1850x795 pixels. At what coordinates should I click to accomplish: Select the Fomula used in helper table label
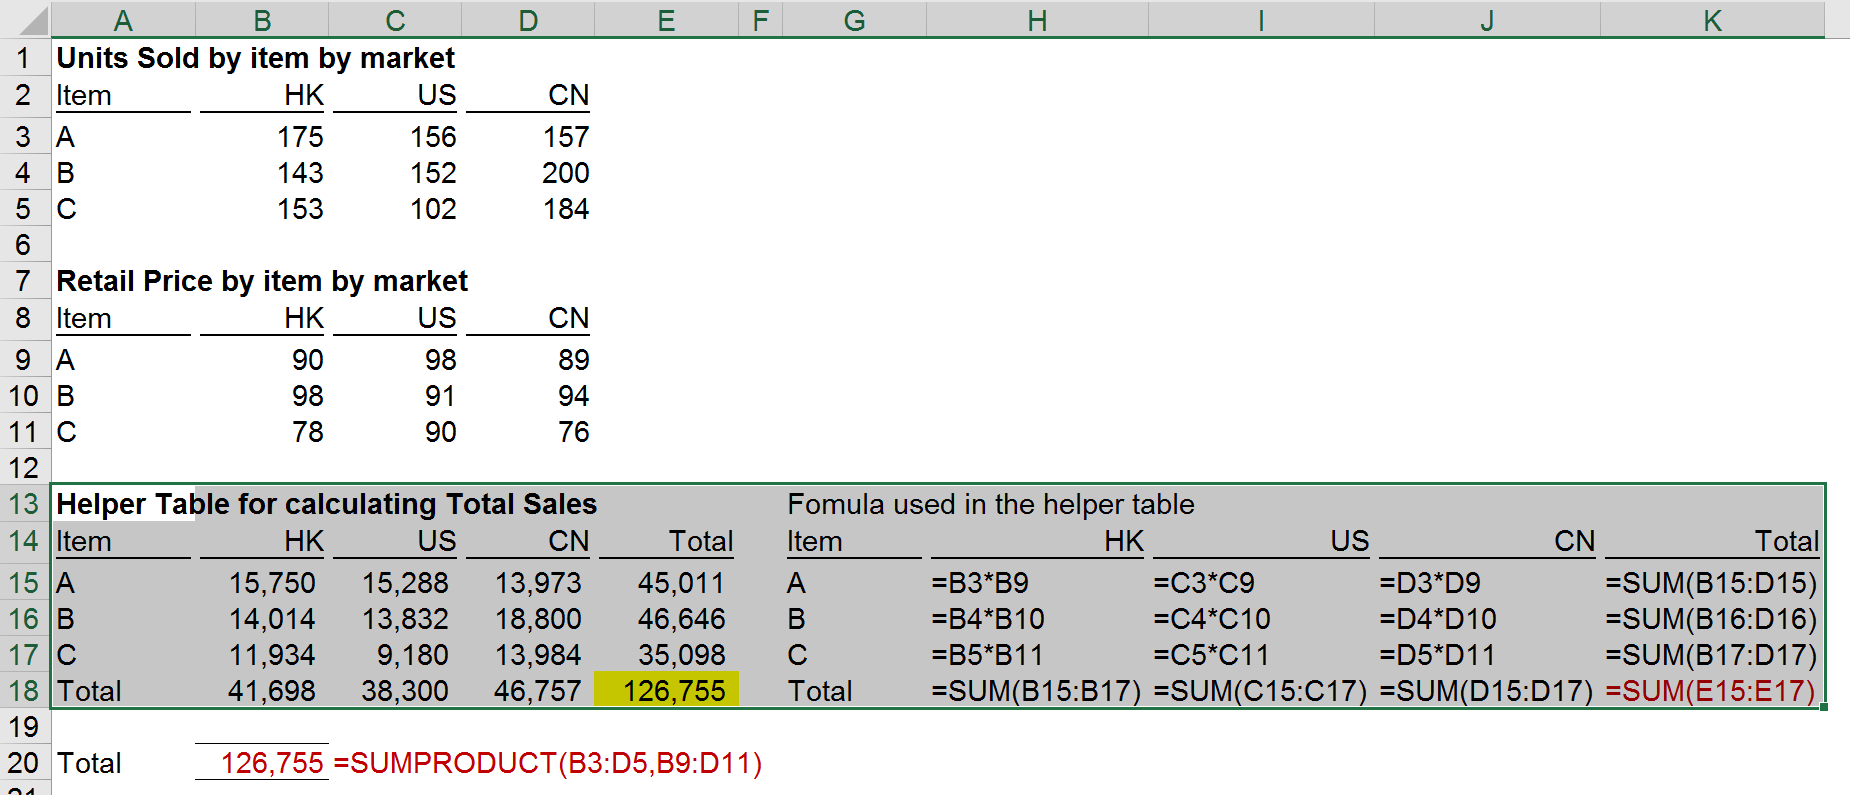click(990, 504)
